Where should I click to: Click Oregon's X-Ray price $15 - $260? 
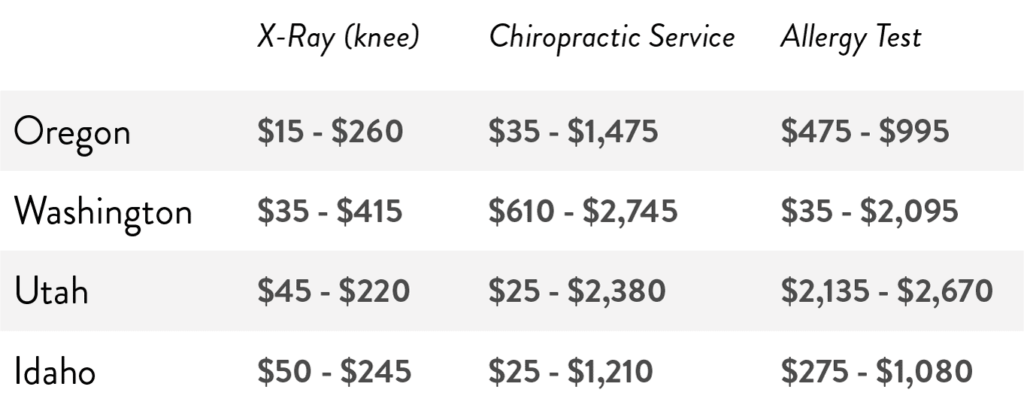coord(330,131)
